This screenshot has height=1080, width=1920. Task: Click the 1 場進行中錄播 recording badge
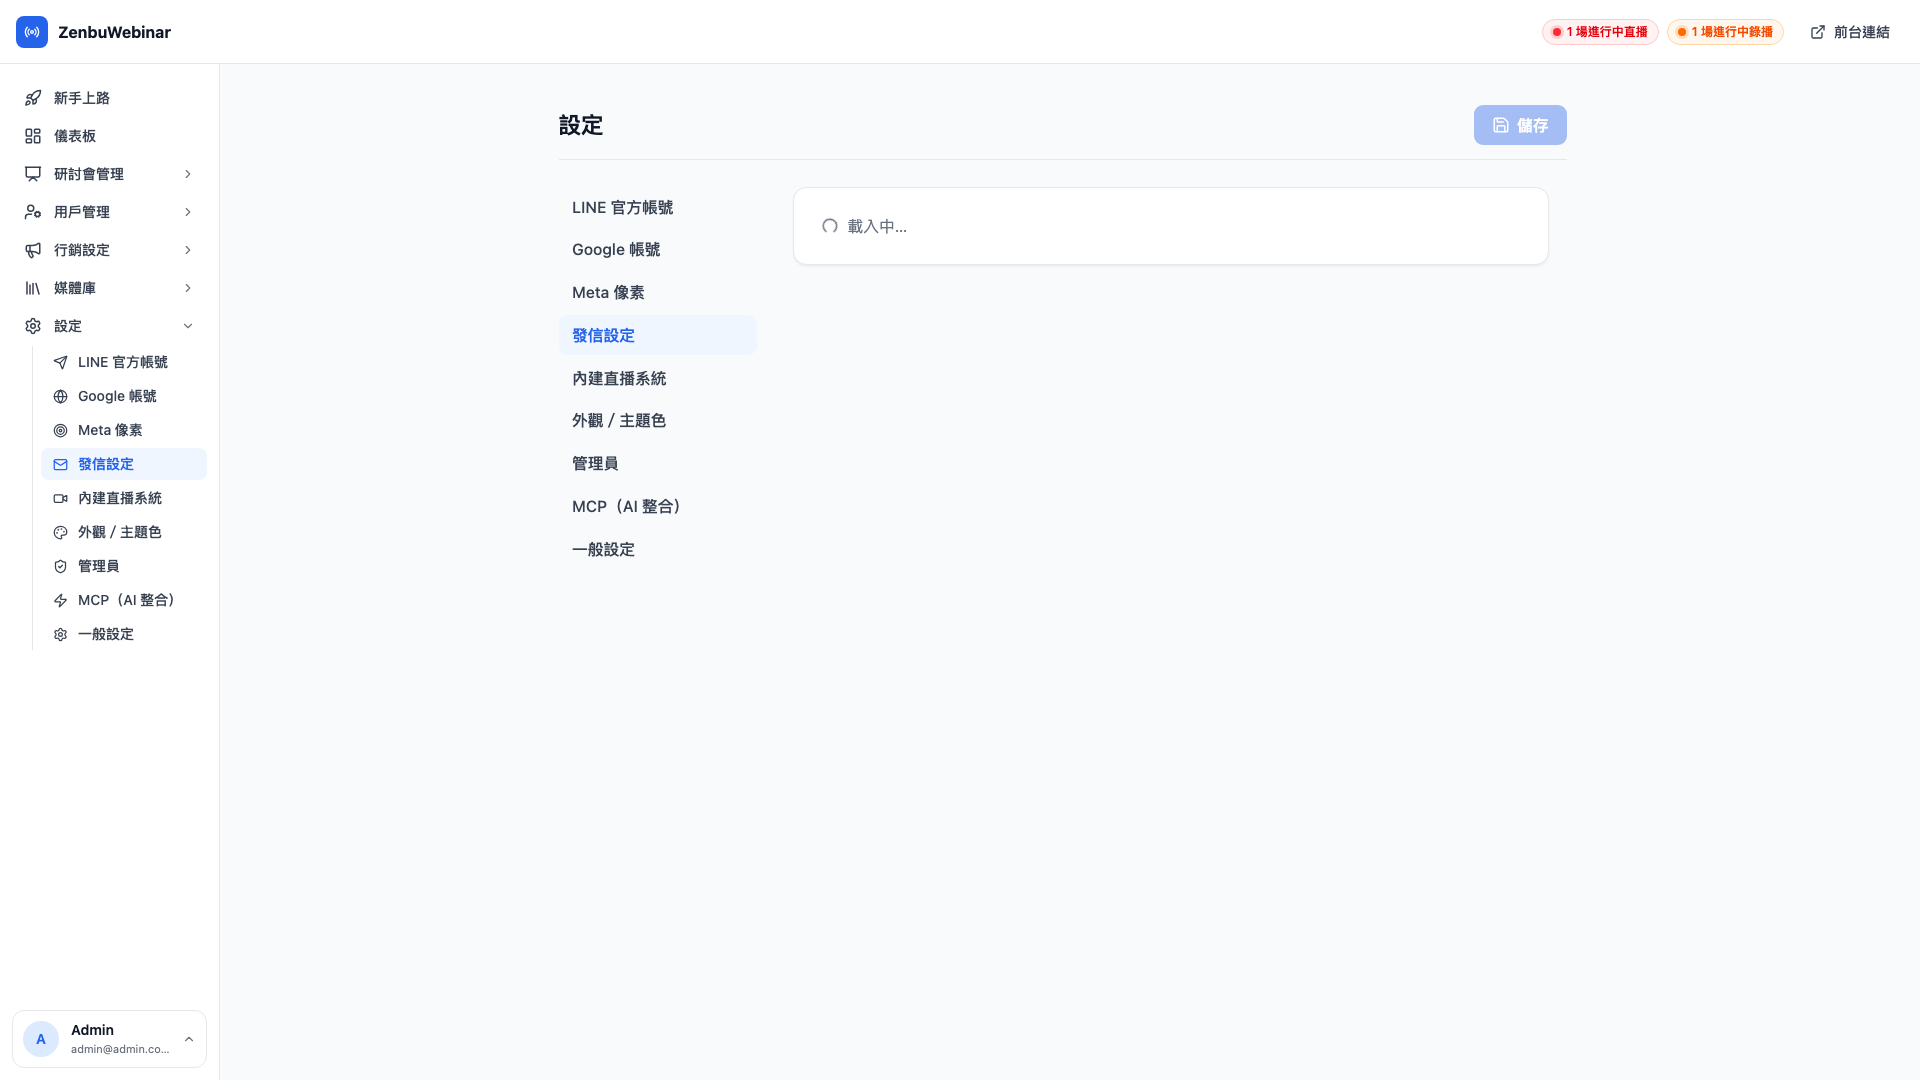(1725, 32)
